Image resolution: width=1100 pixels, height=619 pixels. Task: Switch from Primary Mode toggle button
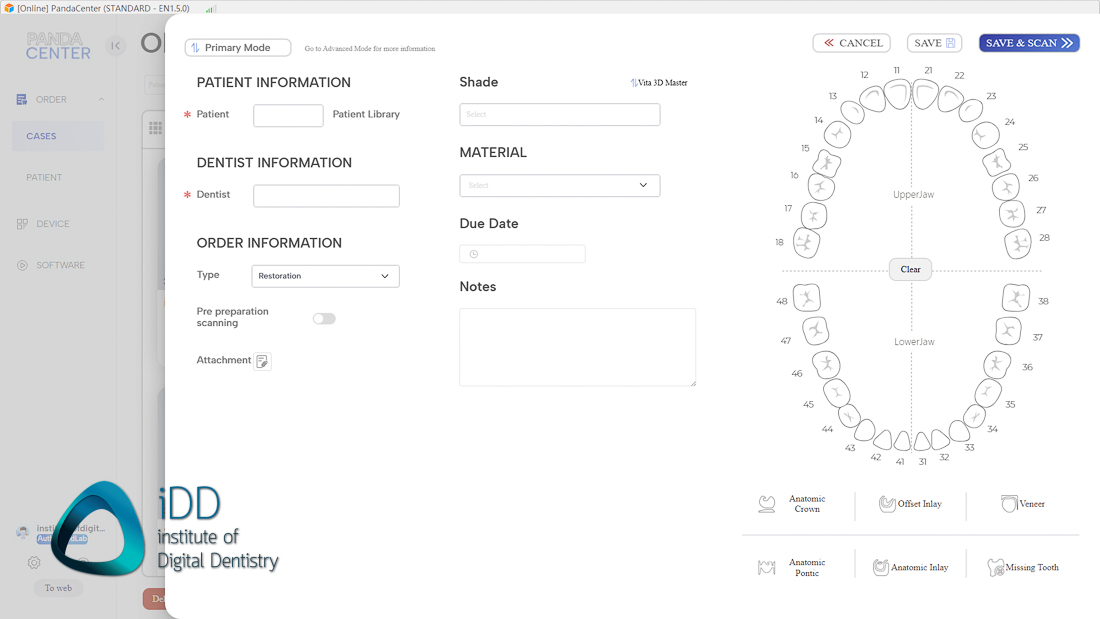click(x=238, y=48)
